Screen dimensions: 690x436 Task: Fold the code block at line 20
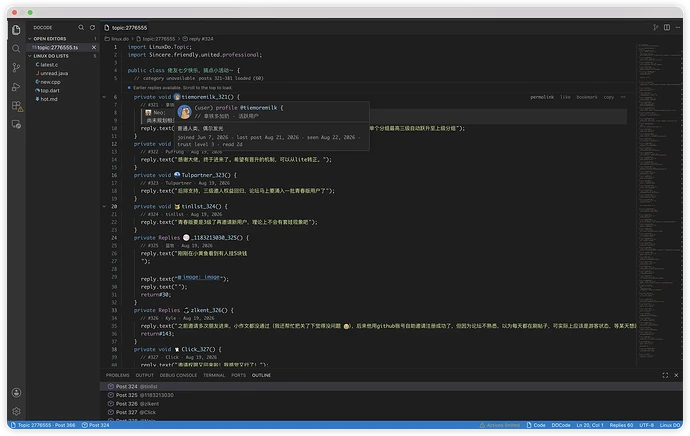104,206
